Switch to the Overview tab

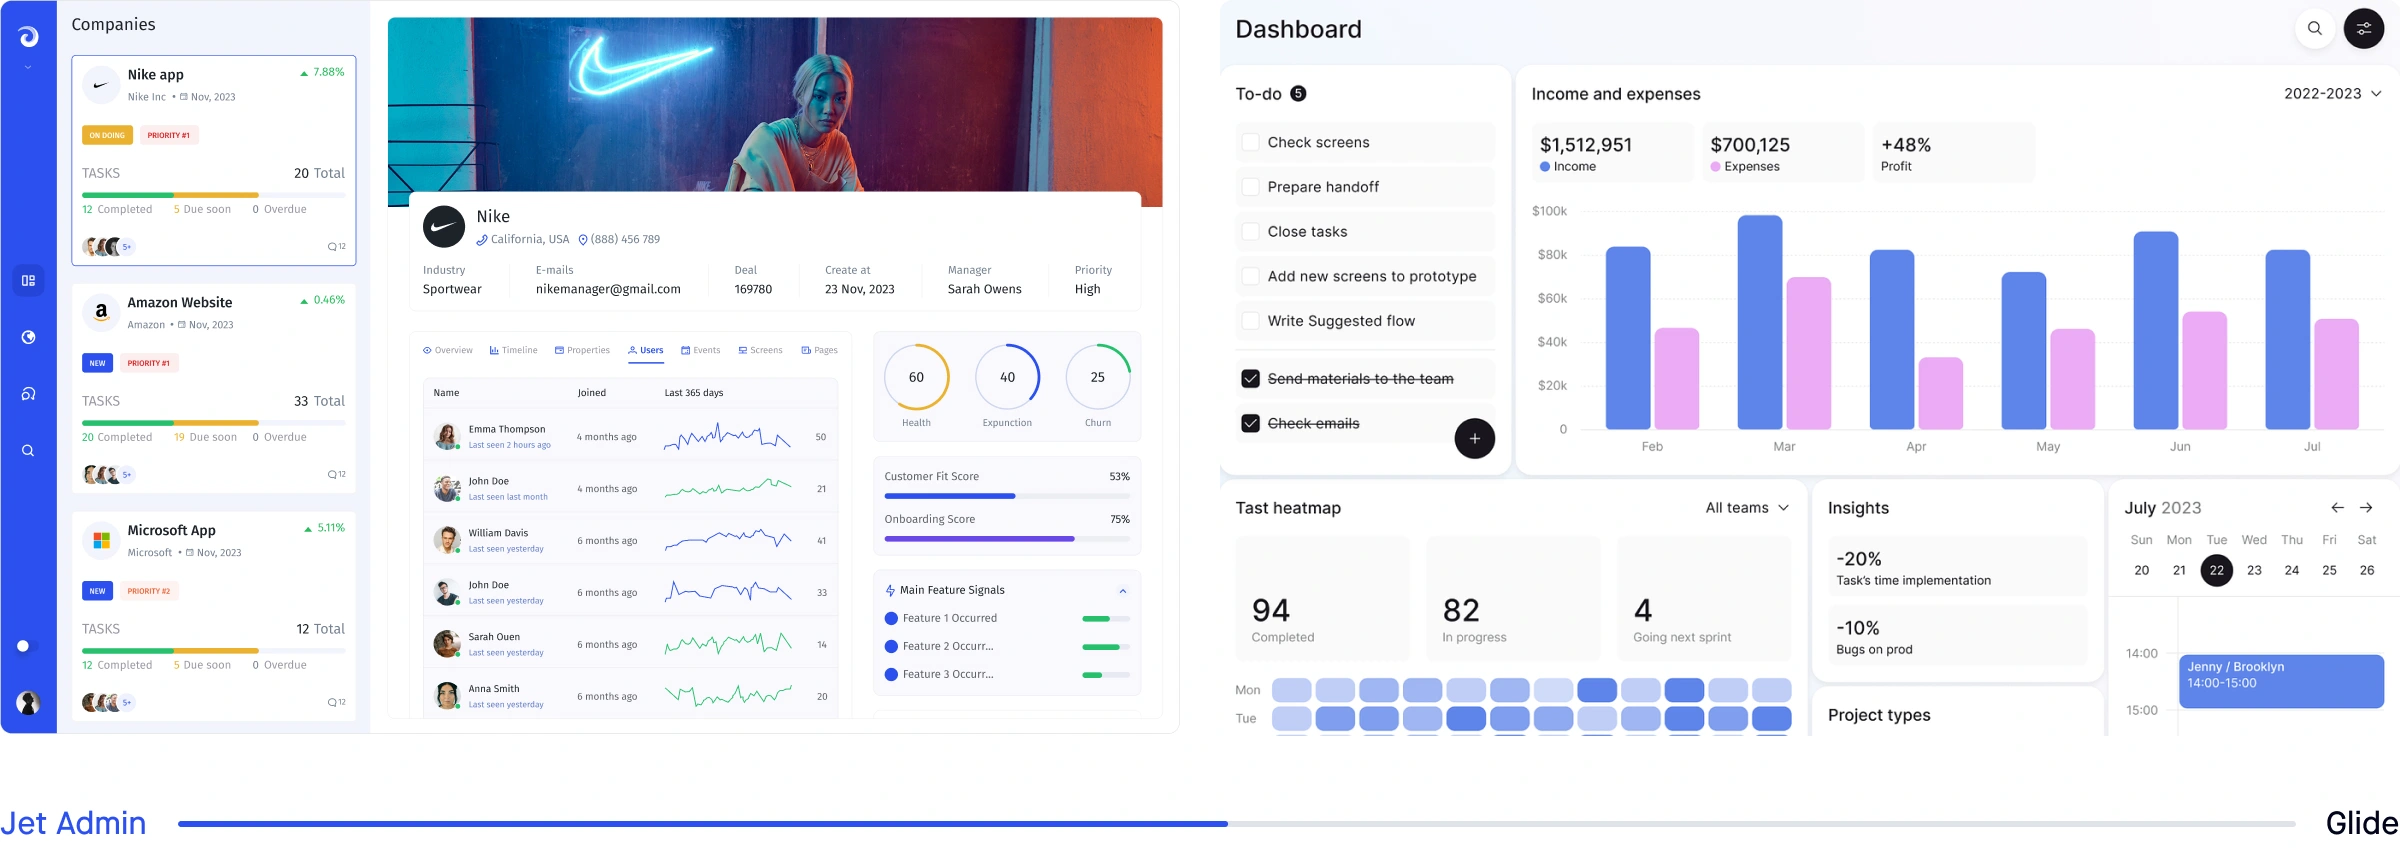pos(448,350)
